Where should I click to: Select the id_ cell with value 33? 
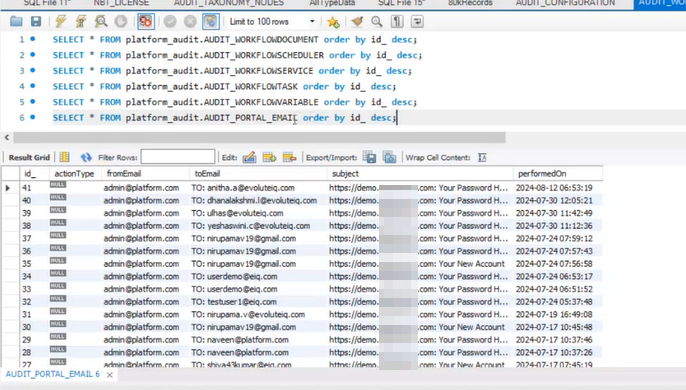point(35,289)
